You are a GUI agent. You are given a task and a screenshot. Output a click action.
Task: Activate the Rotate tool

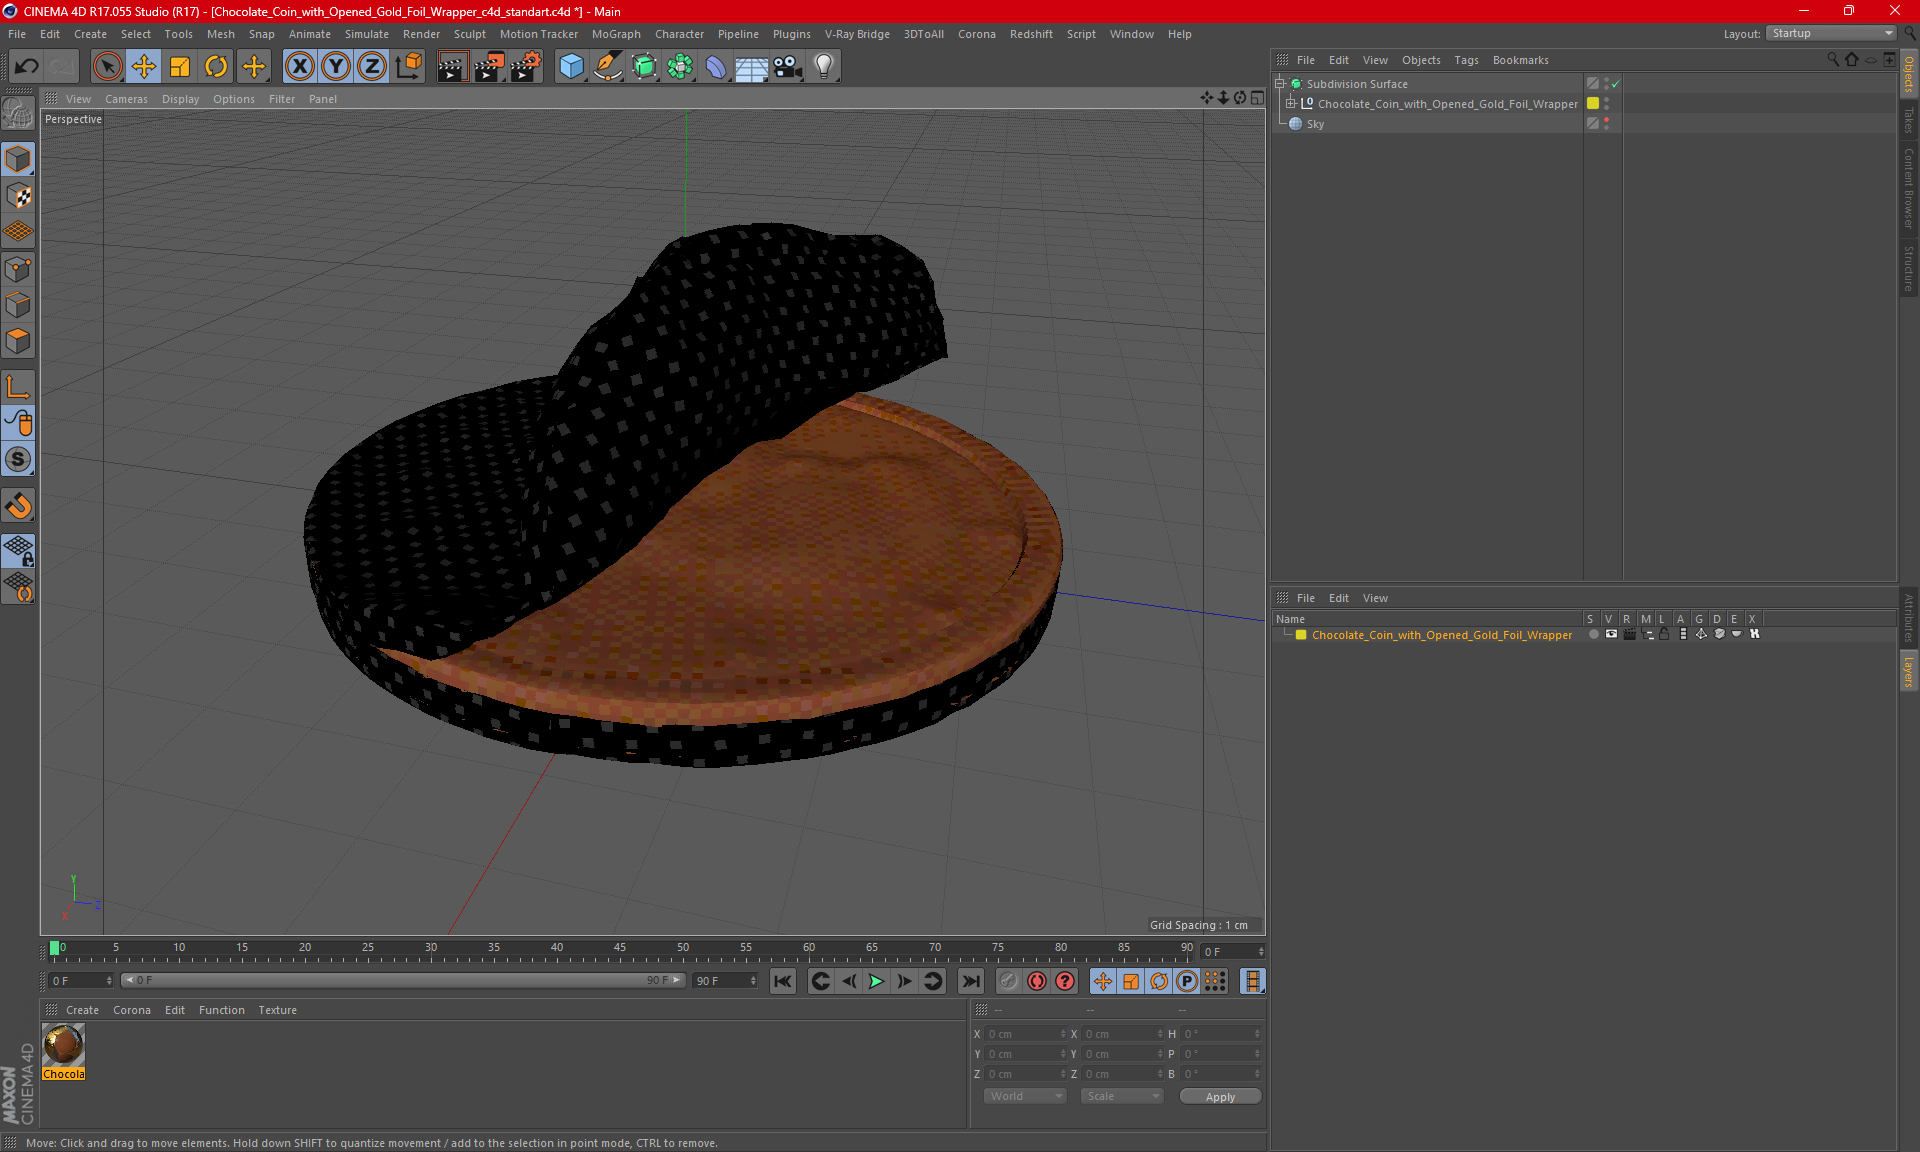216,66
